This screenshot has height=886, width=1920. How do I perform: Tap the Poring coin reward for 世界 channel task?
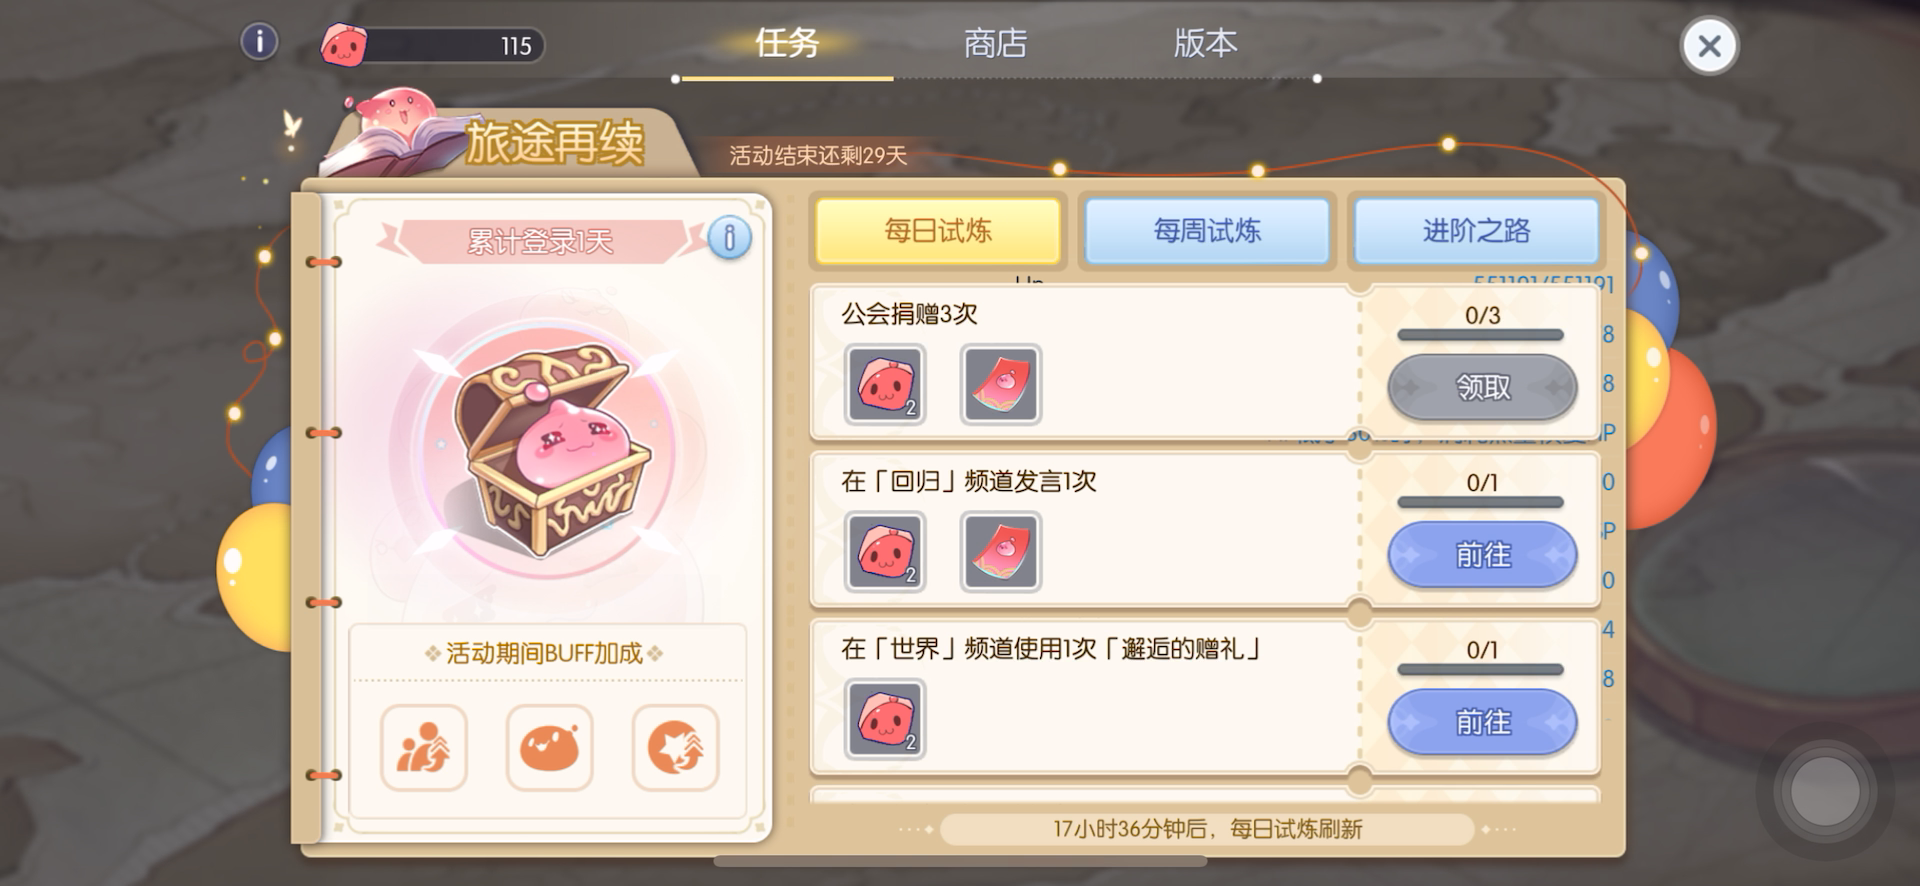[x=885, y=719]
